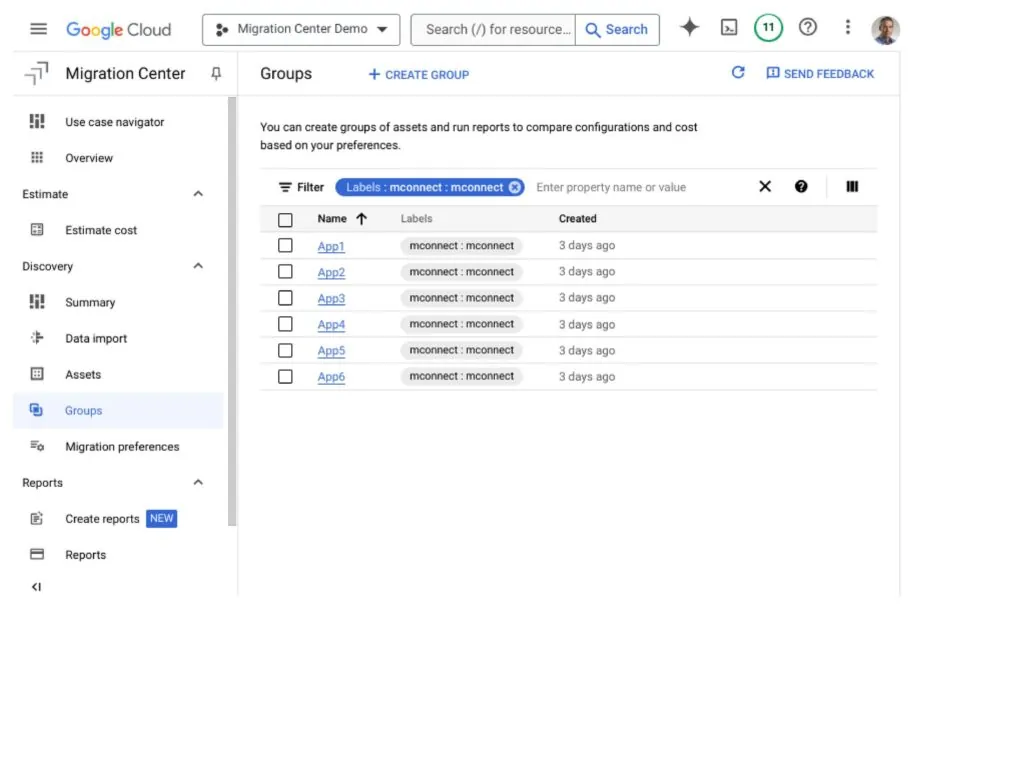Screen dimensions: 1024x768
Task: Open the App3 group link
Action: [x=331, y=298]
